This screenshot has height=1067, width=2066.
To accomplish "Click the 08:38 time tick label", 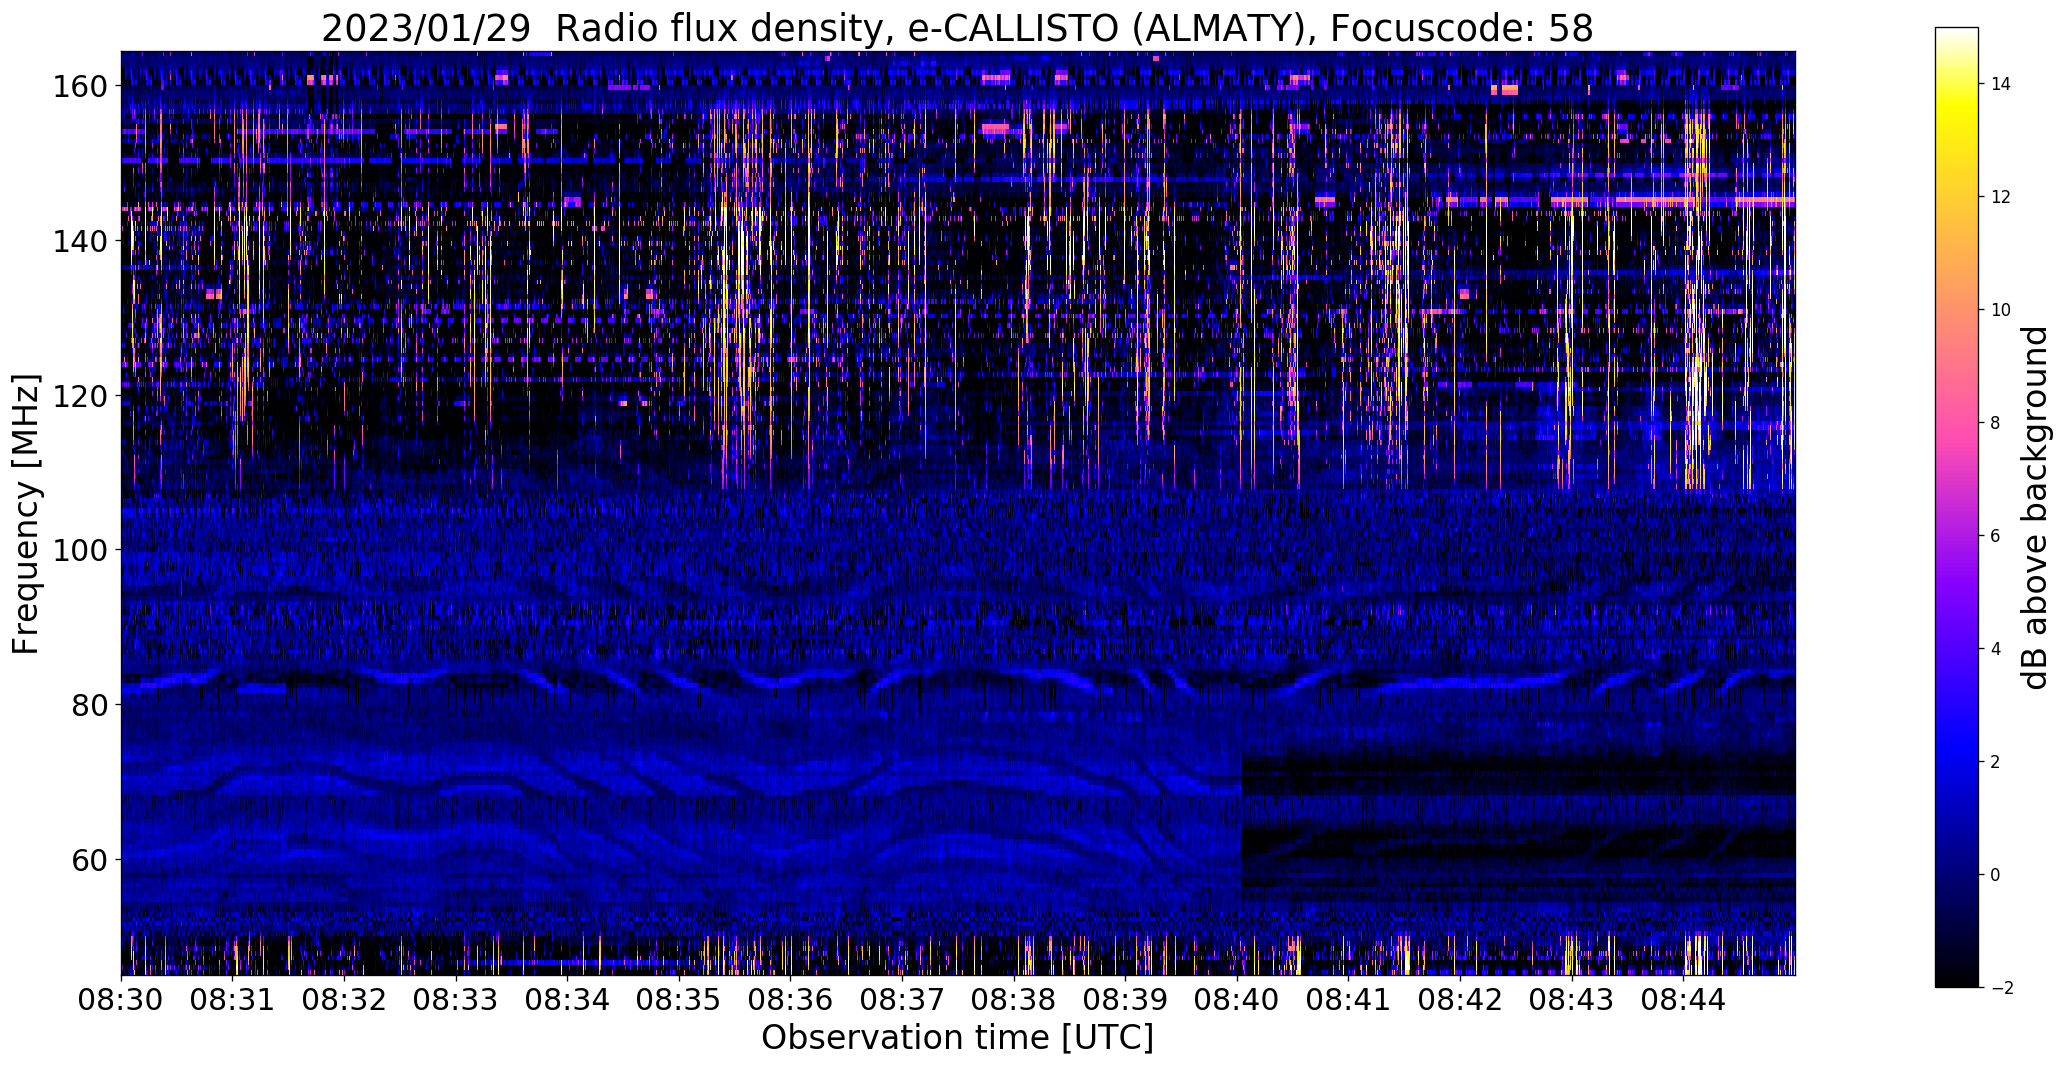I will (x=1014, y=999).
